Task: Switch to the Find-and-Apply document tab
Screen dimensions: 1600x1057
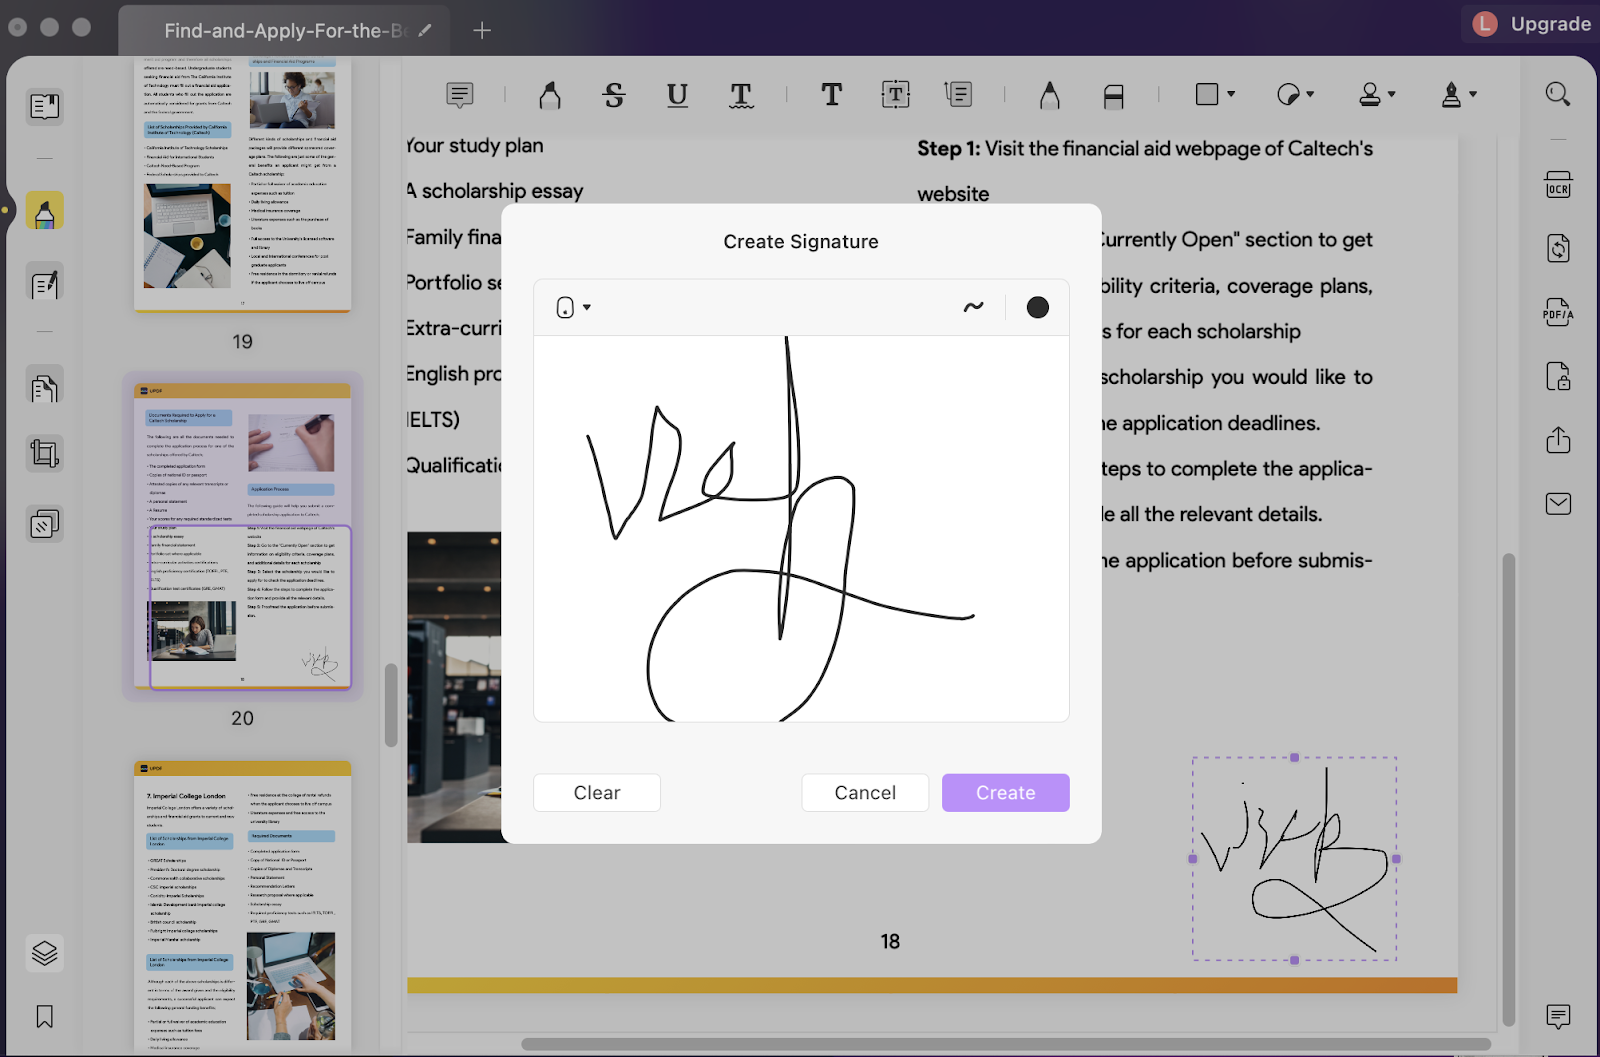Action: 284,30
